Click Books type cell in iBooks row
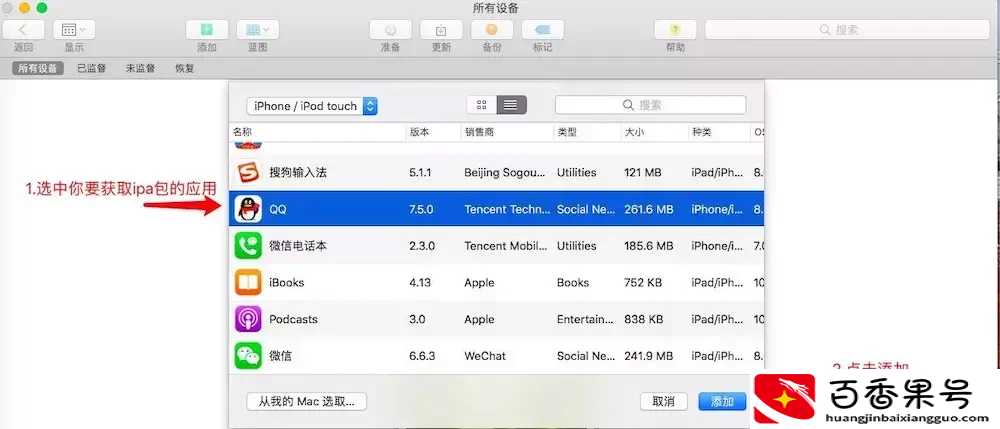Screen dimensions: 1000x429 (573, 282)
